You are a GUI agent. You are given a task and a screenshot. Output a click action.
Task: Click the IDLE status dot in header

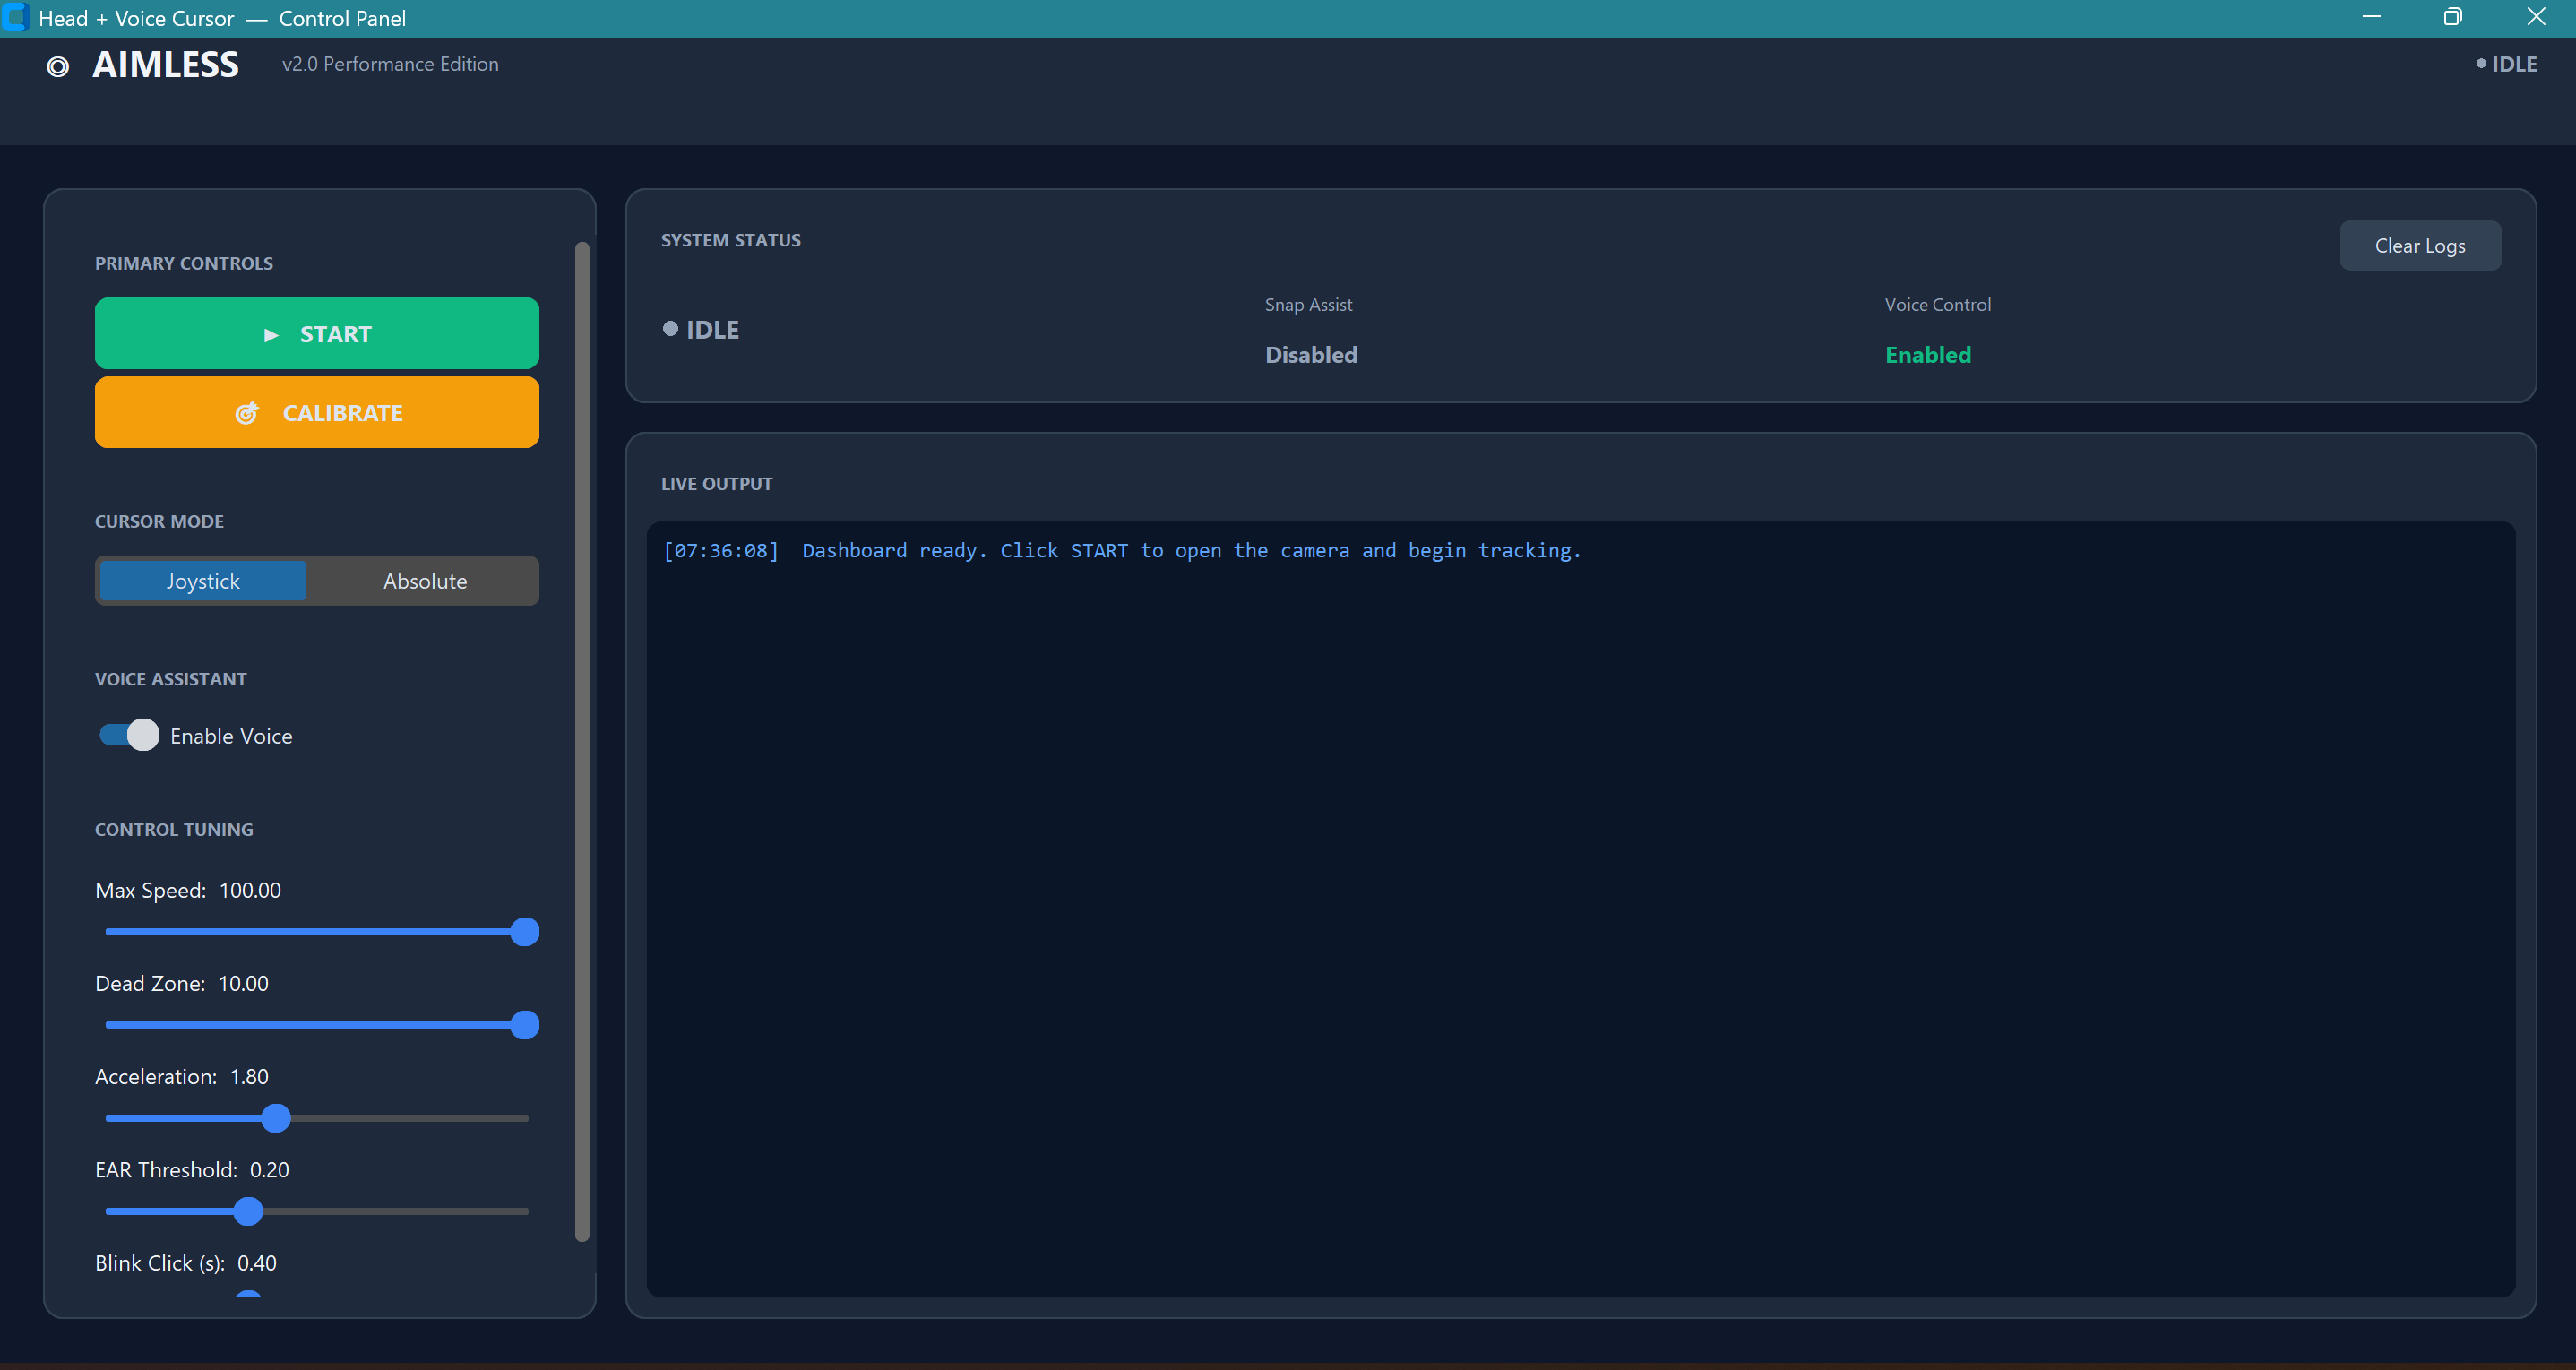(2481, 64)
